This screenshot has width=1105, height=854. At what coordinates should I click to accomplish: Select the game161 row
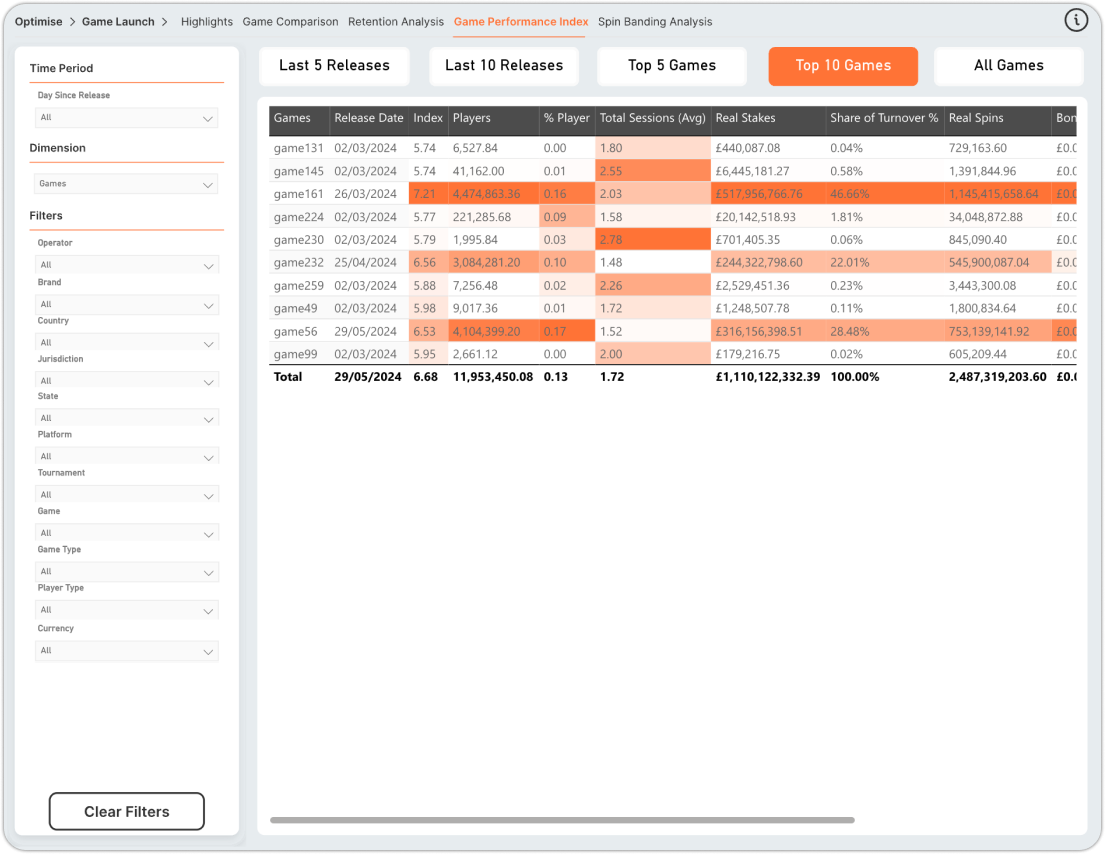point(673,194)
